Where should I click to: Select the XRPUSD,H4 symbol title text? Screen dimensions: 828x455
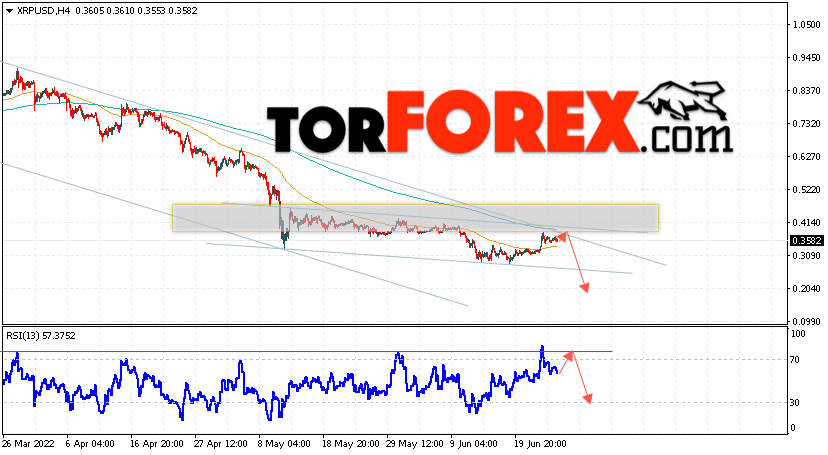pyautogui.click(x=44, y=11)
